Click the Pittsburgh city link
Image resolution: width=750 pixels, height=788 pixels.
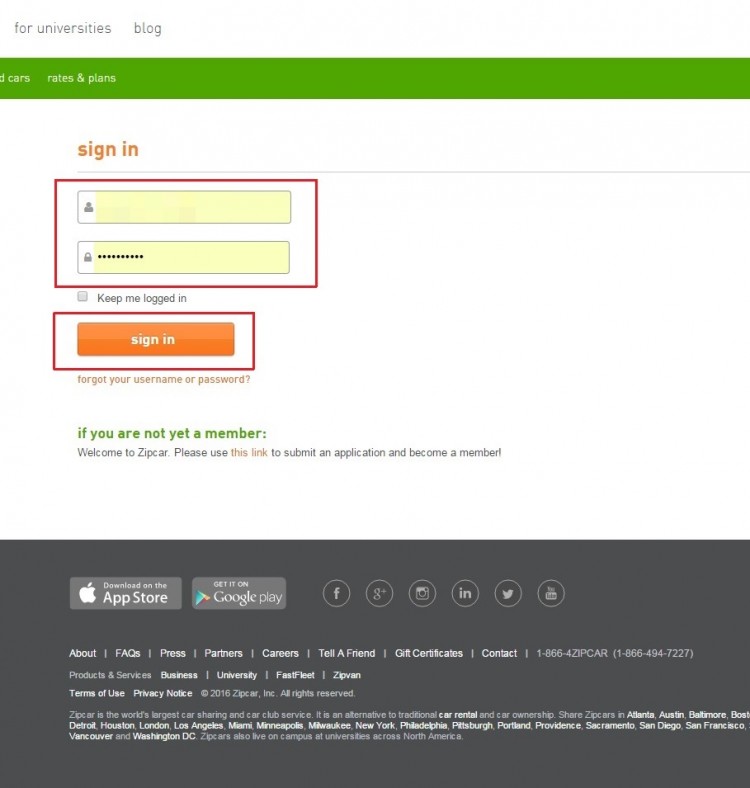tap(472, 726)
